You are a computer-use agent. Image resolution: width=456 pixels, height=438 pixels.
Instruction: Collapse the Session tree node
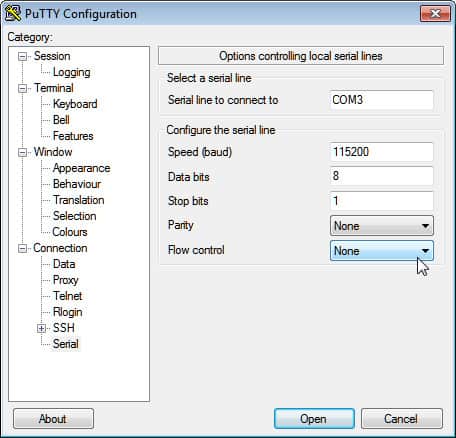pyautogui.click(x=22, y=56)
